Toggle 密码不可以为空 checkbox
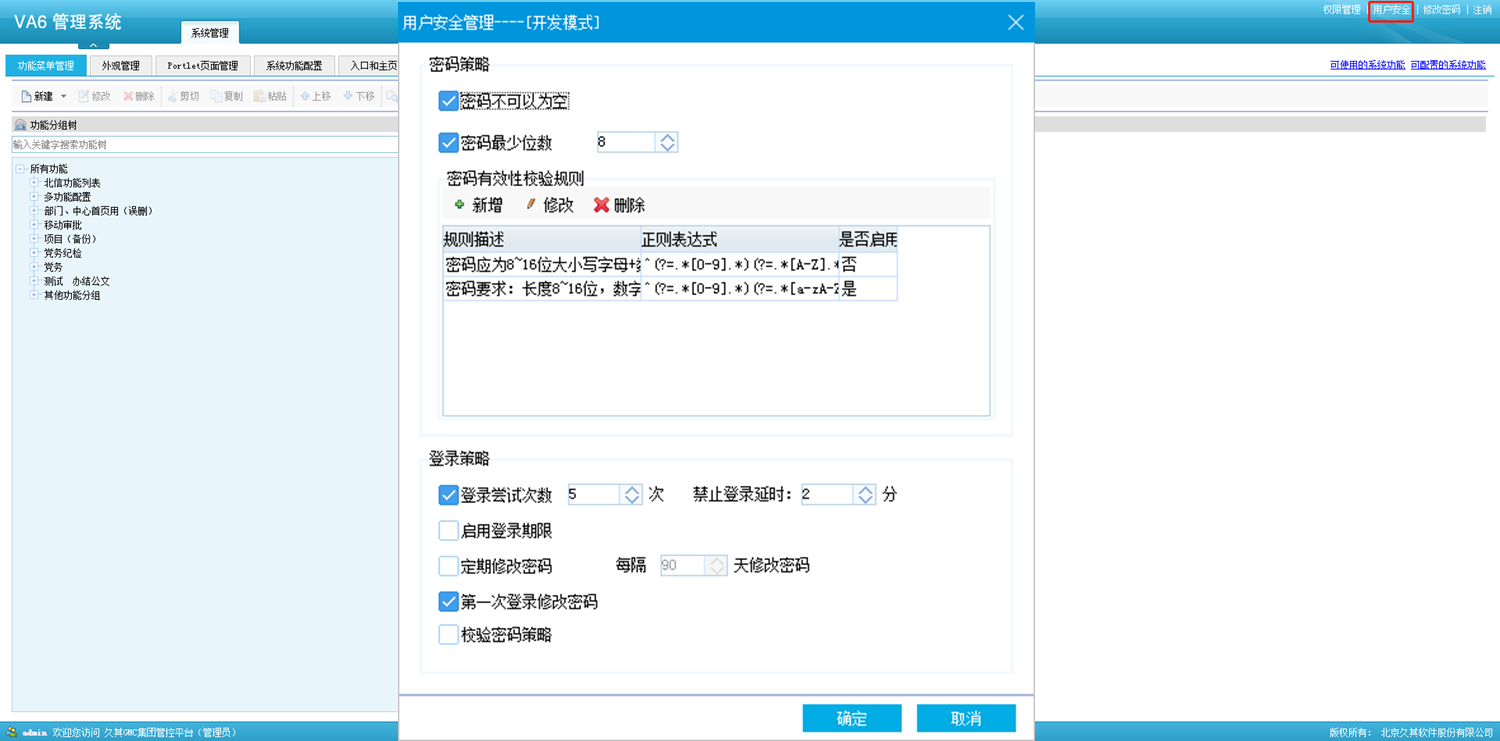 pyautogui.click(x=448, y=101)
